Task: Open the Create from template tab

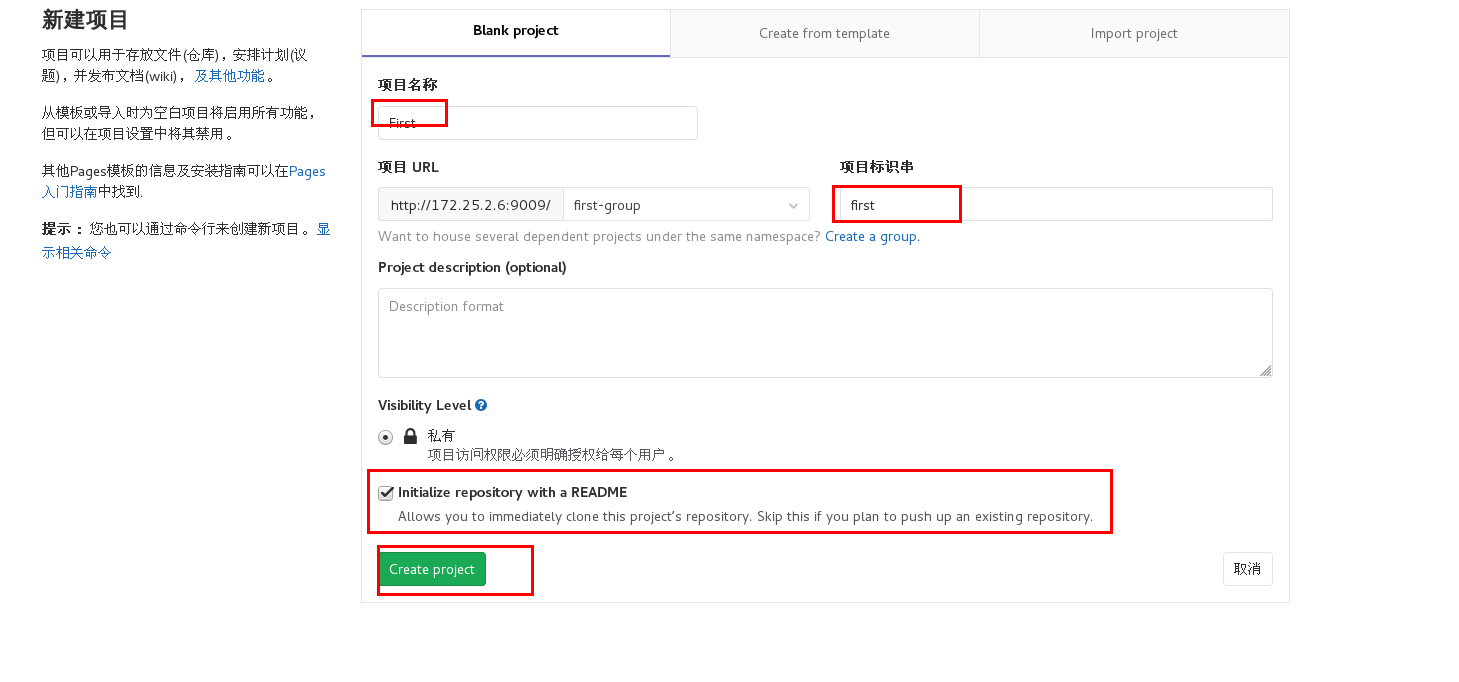Action: pyautogui.click(x=824, y=33)
